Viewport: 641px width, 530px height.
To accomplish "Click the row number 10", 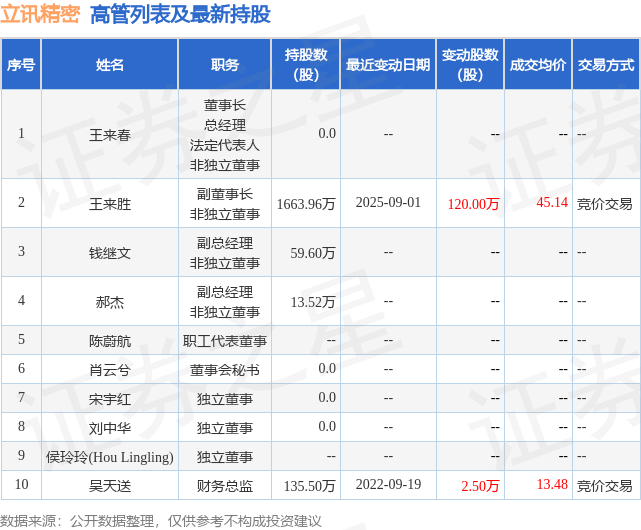I will 21,484.
